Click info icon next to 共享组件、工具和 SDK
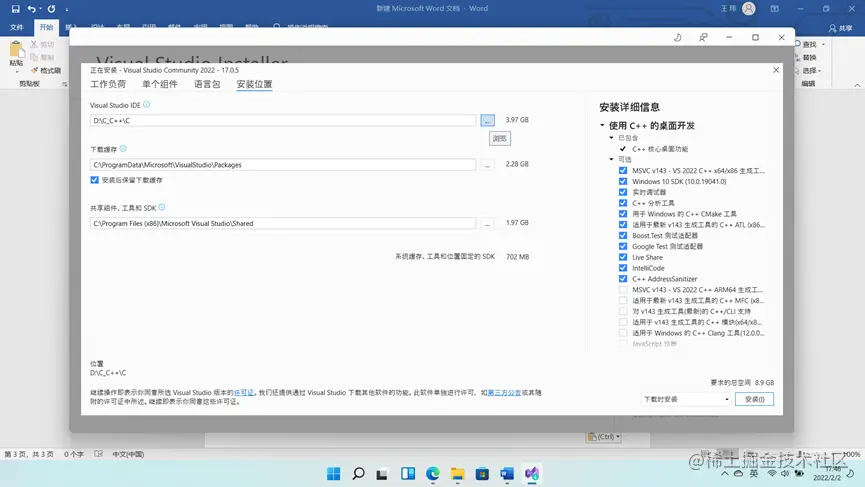The height and width of the screenshot is (487, 865). pos(162,207)
